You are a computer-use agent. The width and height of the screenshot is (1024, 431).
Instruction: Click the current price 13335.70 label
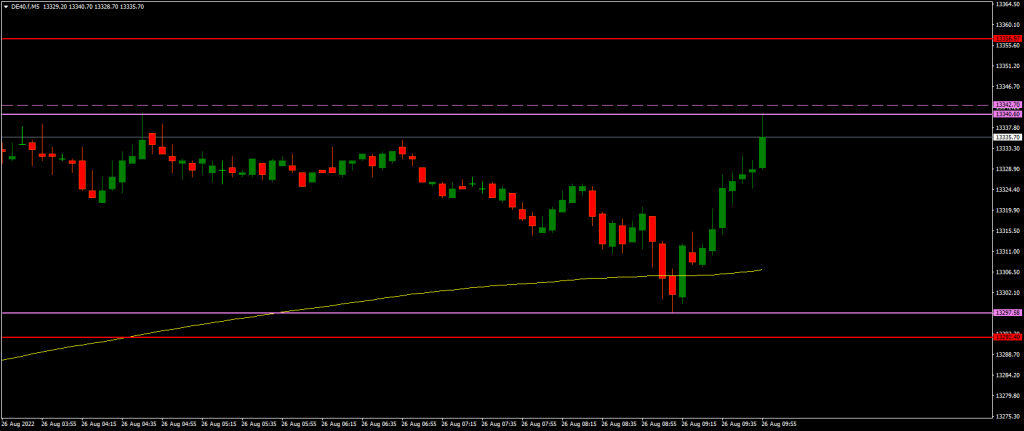pos(1007,137)
